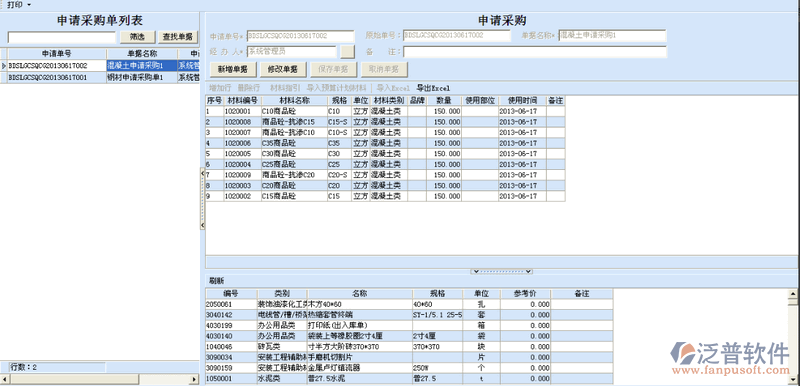
Task: Click the 增加行 toolbar item
Action: [220, 88]
